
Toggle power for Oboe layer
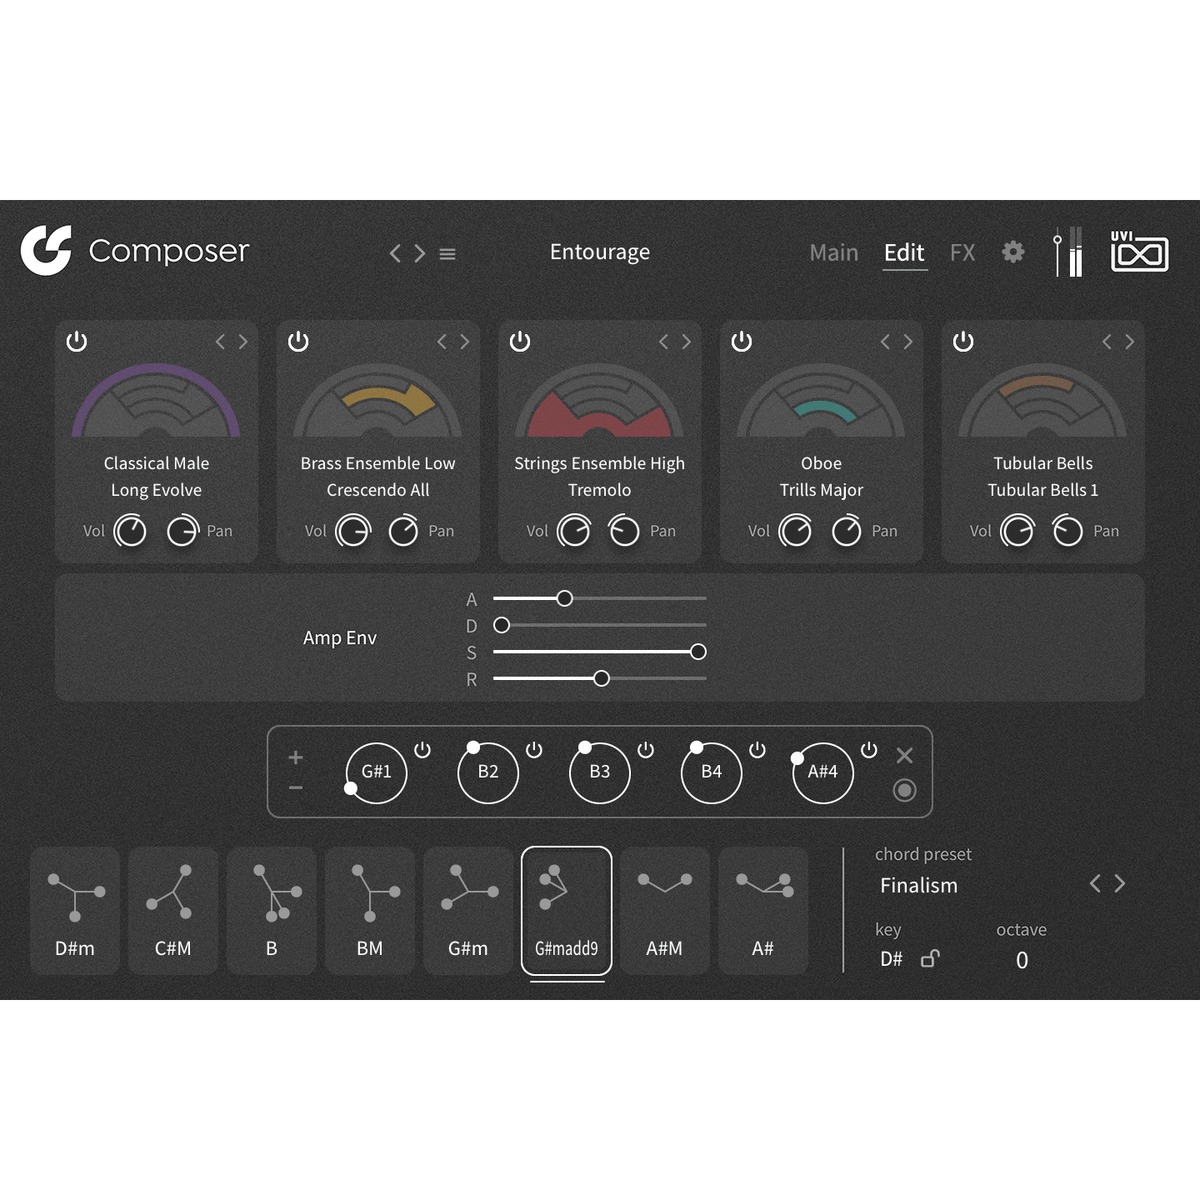(x=741, y=341)
